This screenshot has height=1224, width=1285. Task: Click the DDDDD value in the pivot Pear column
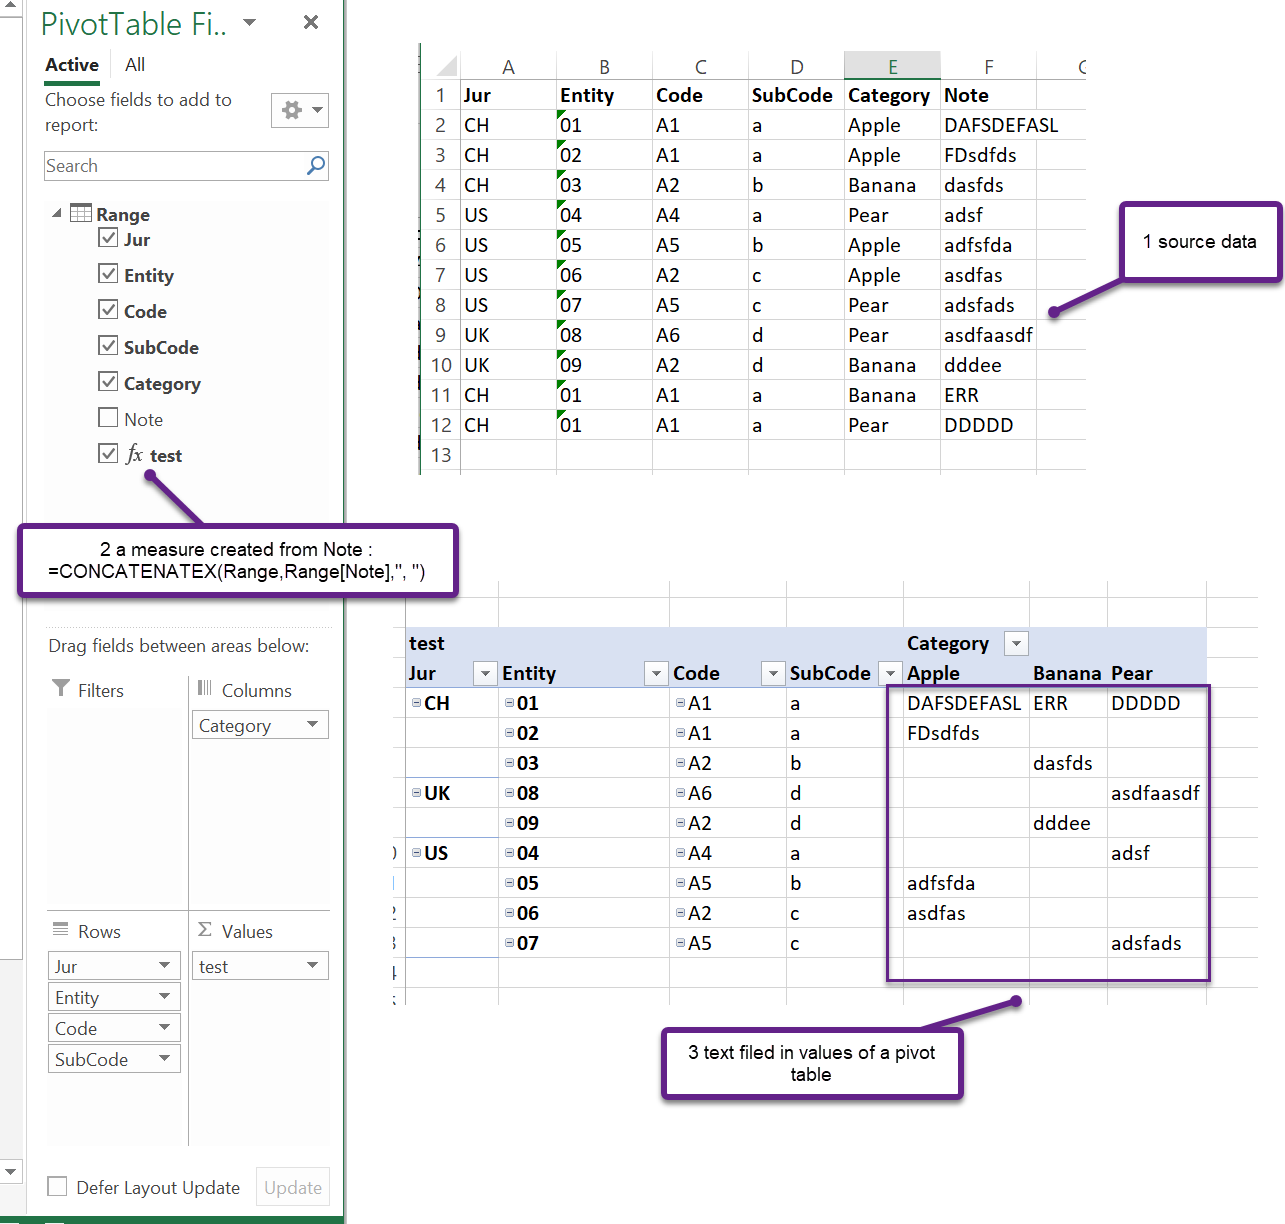[1157, 703]
